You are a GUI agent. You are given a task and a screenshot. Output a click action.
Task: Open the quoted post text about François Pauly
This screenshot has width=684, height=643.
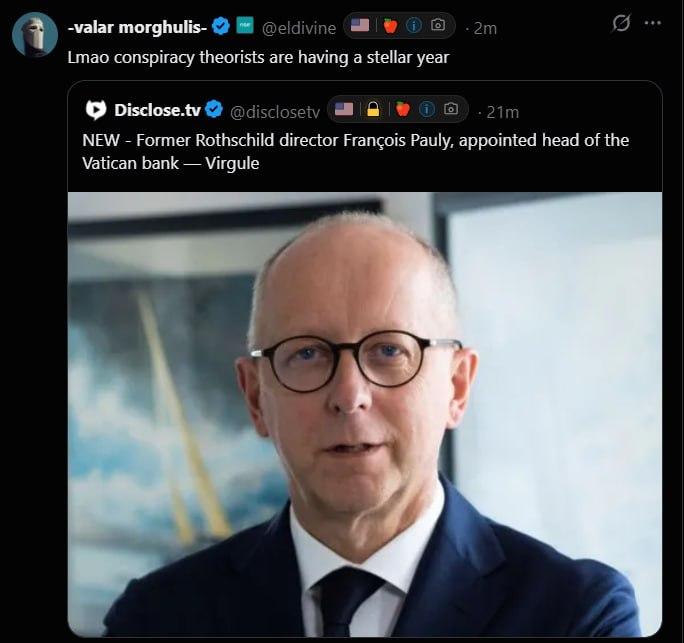pos(355,151)
